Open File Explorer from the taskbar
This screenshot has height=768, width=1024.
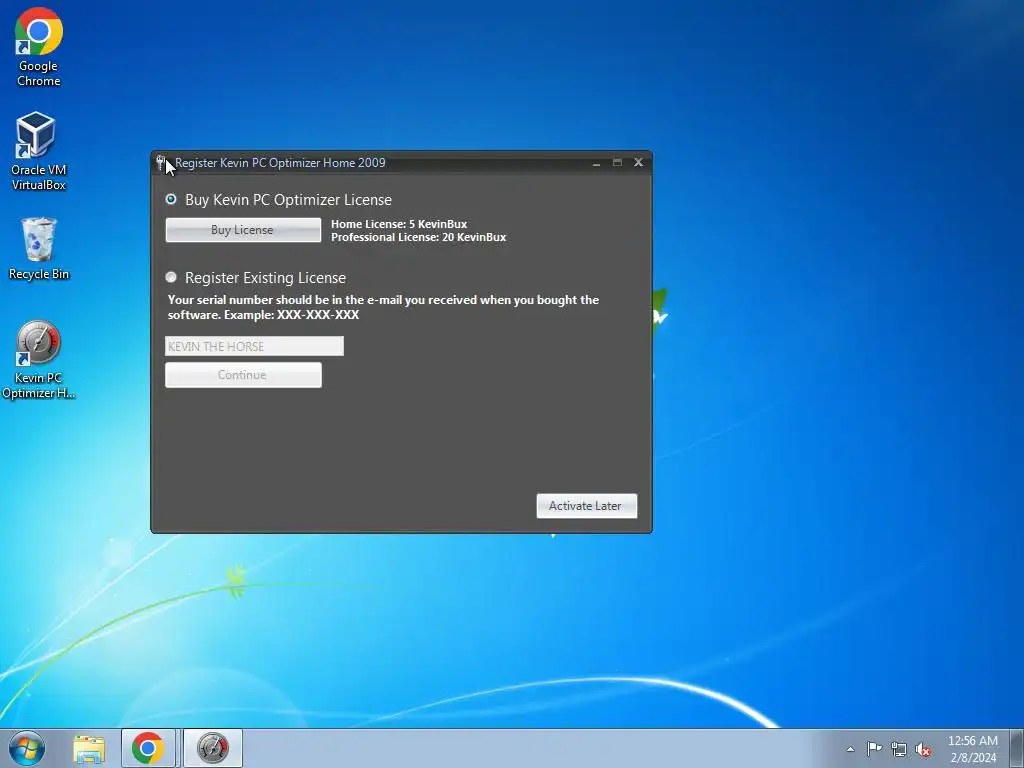pos(89,748)
